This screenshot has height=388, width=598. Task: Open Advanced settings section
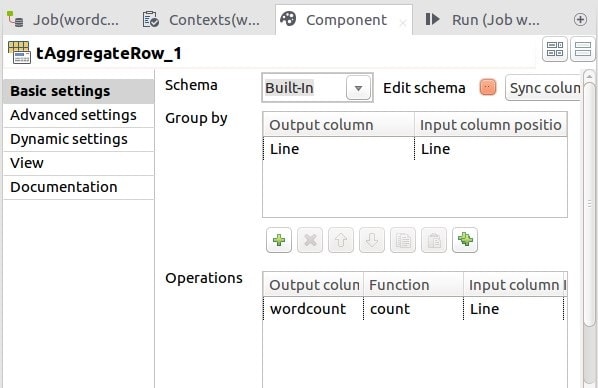point(73,115)
